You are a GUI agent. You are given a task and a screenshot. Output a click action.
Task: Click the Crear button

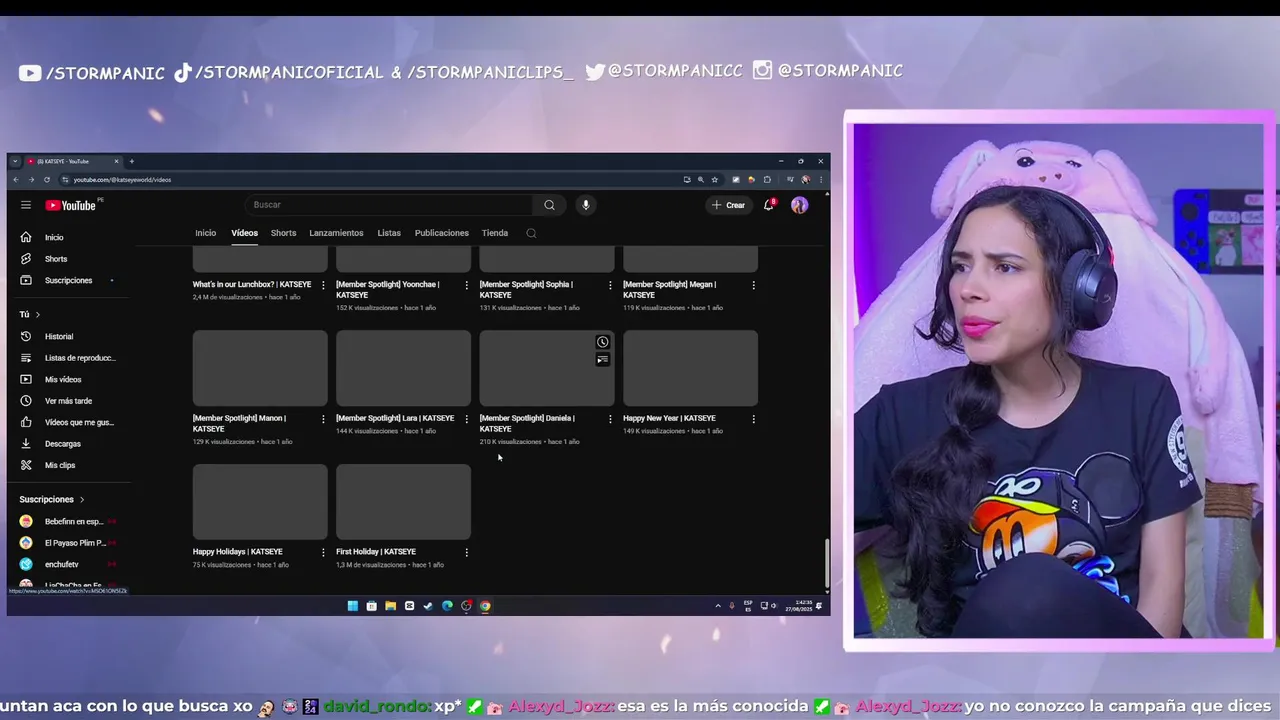[728, 205]
